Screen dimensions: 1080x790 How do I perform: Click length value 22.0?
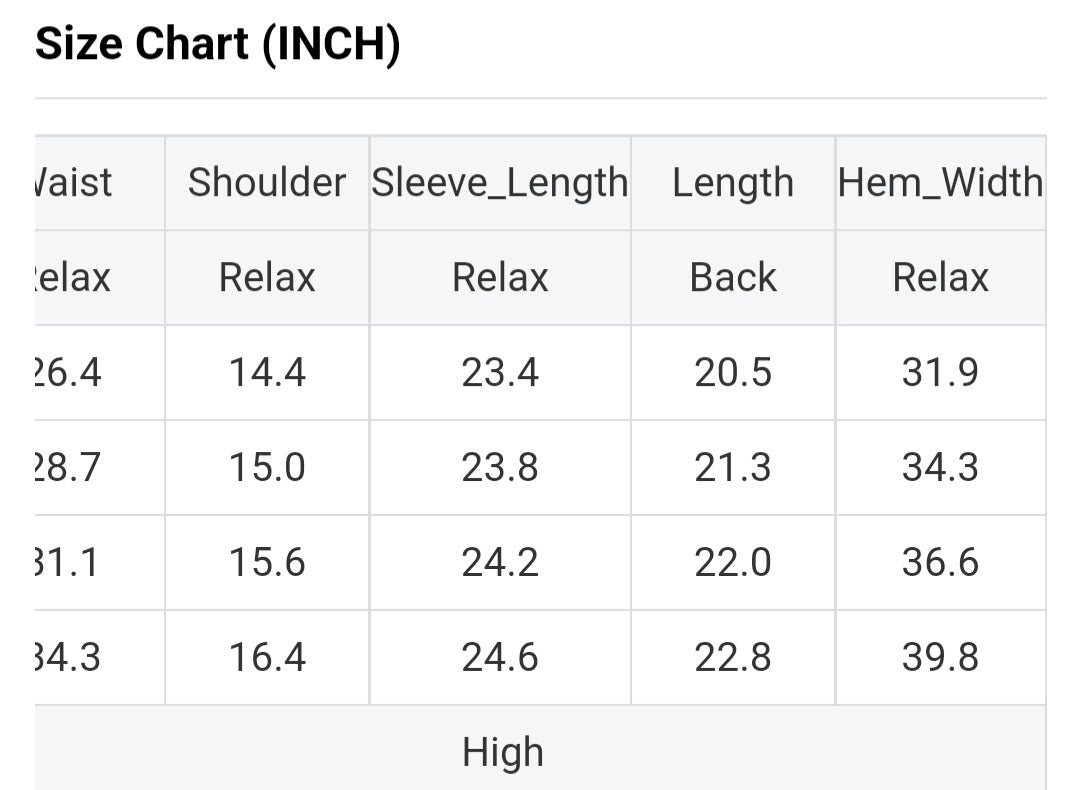point(733,562)
